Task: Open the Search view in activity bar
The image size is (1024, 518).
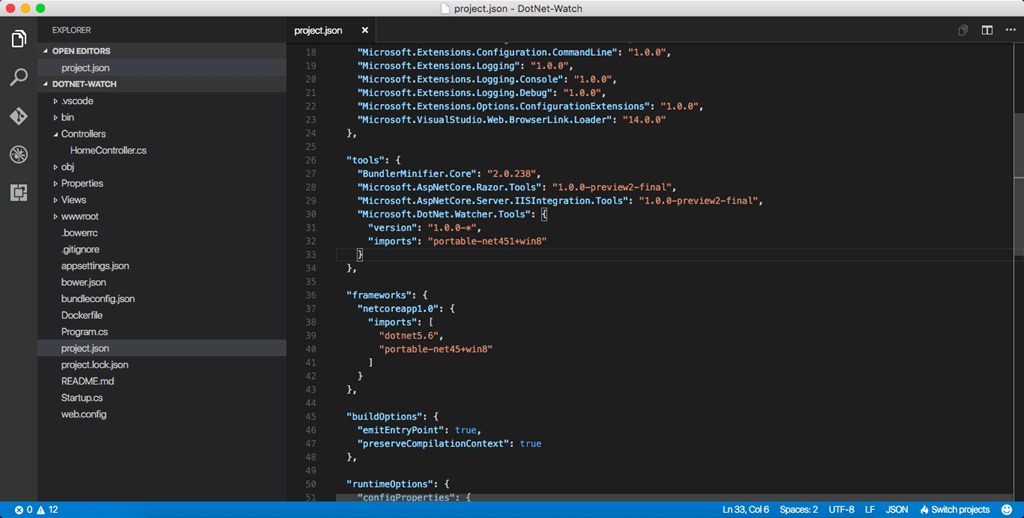Action: tap(18, 77)
